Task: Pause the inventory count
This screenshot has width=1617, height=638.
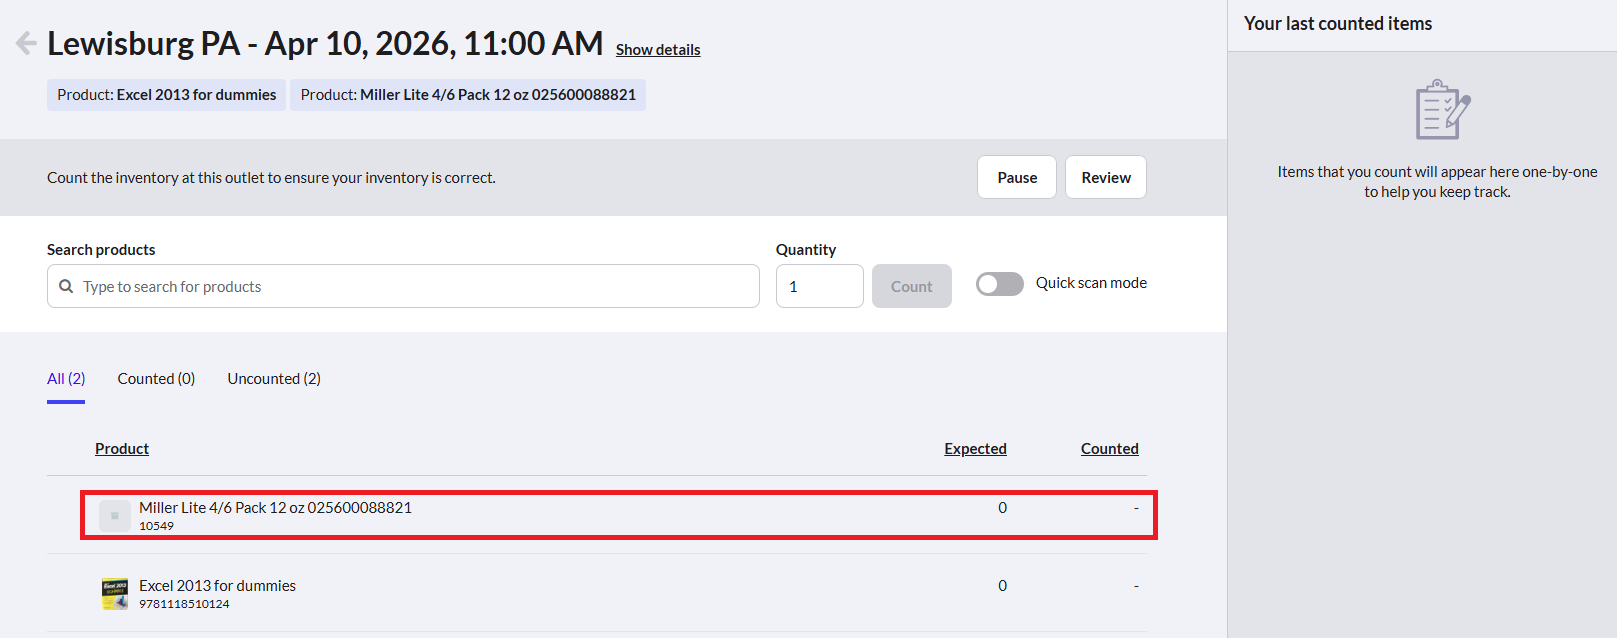Action: 1017,177
